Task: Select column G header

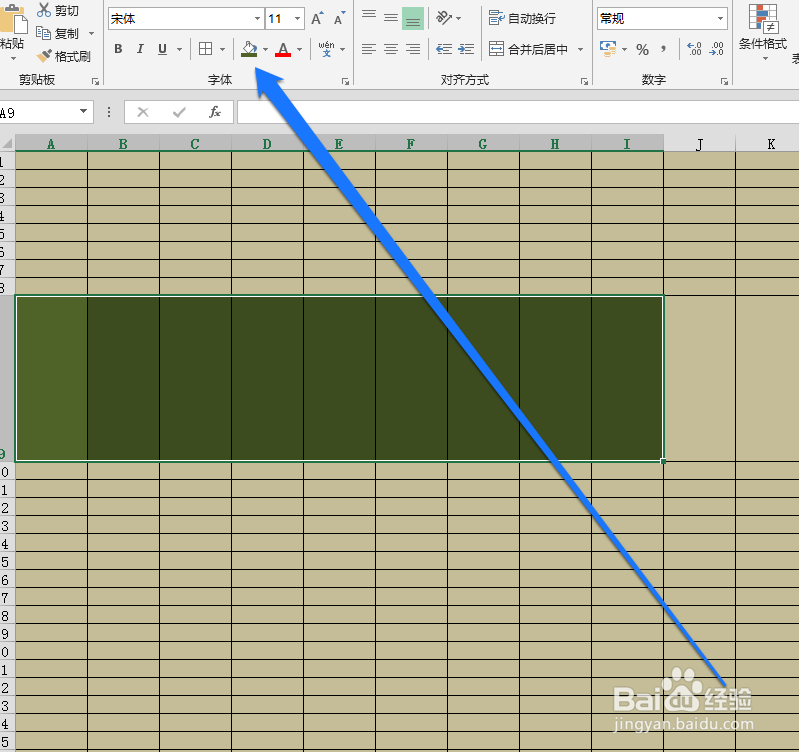Action: pyautogui.click(x=483, y=144)
